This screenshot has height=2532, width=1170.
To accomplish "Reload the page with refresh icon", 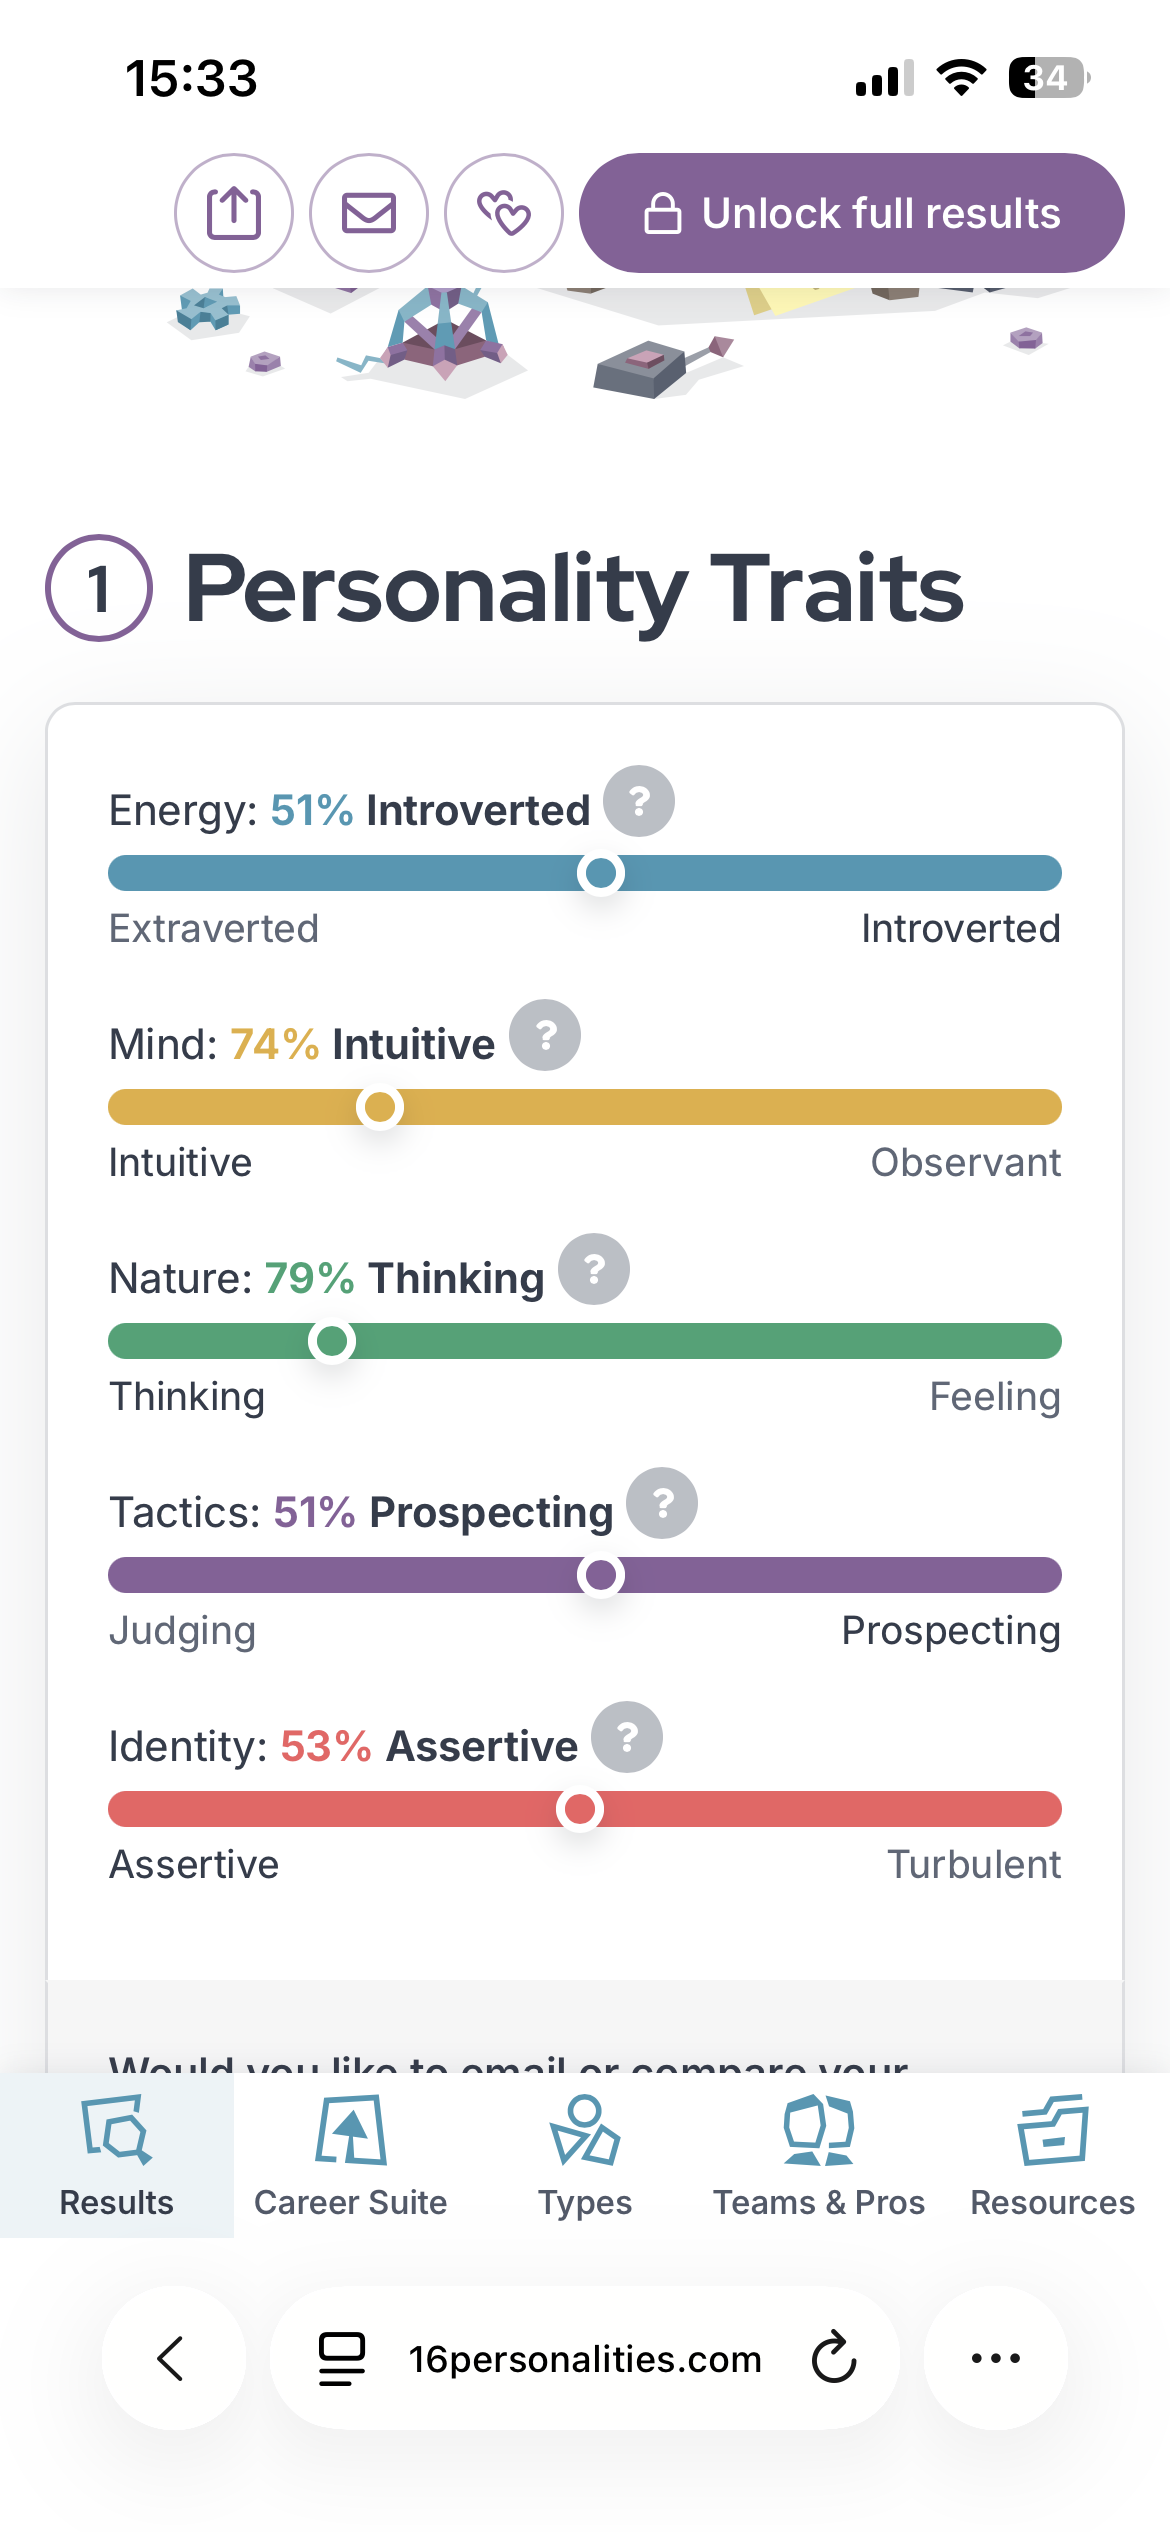I will [834, 2358].
